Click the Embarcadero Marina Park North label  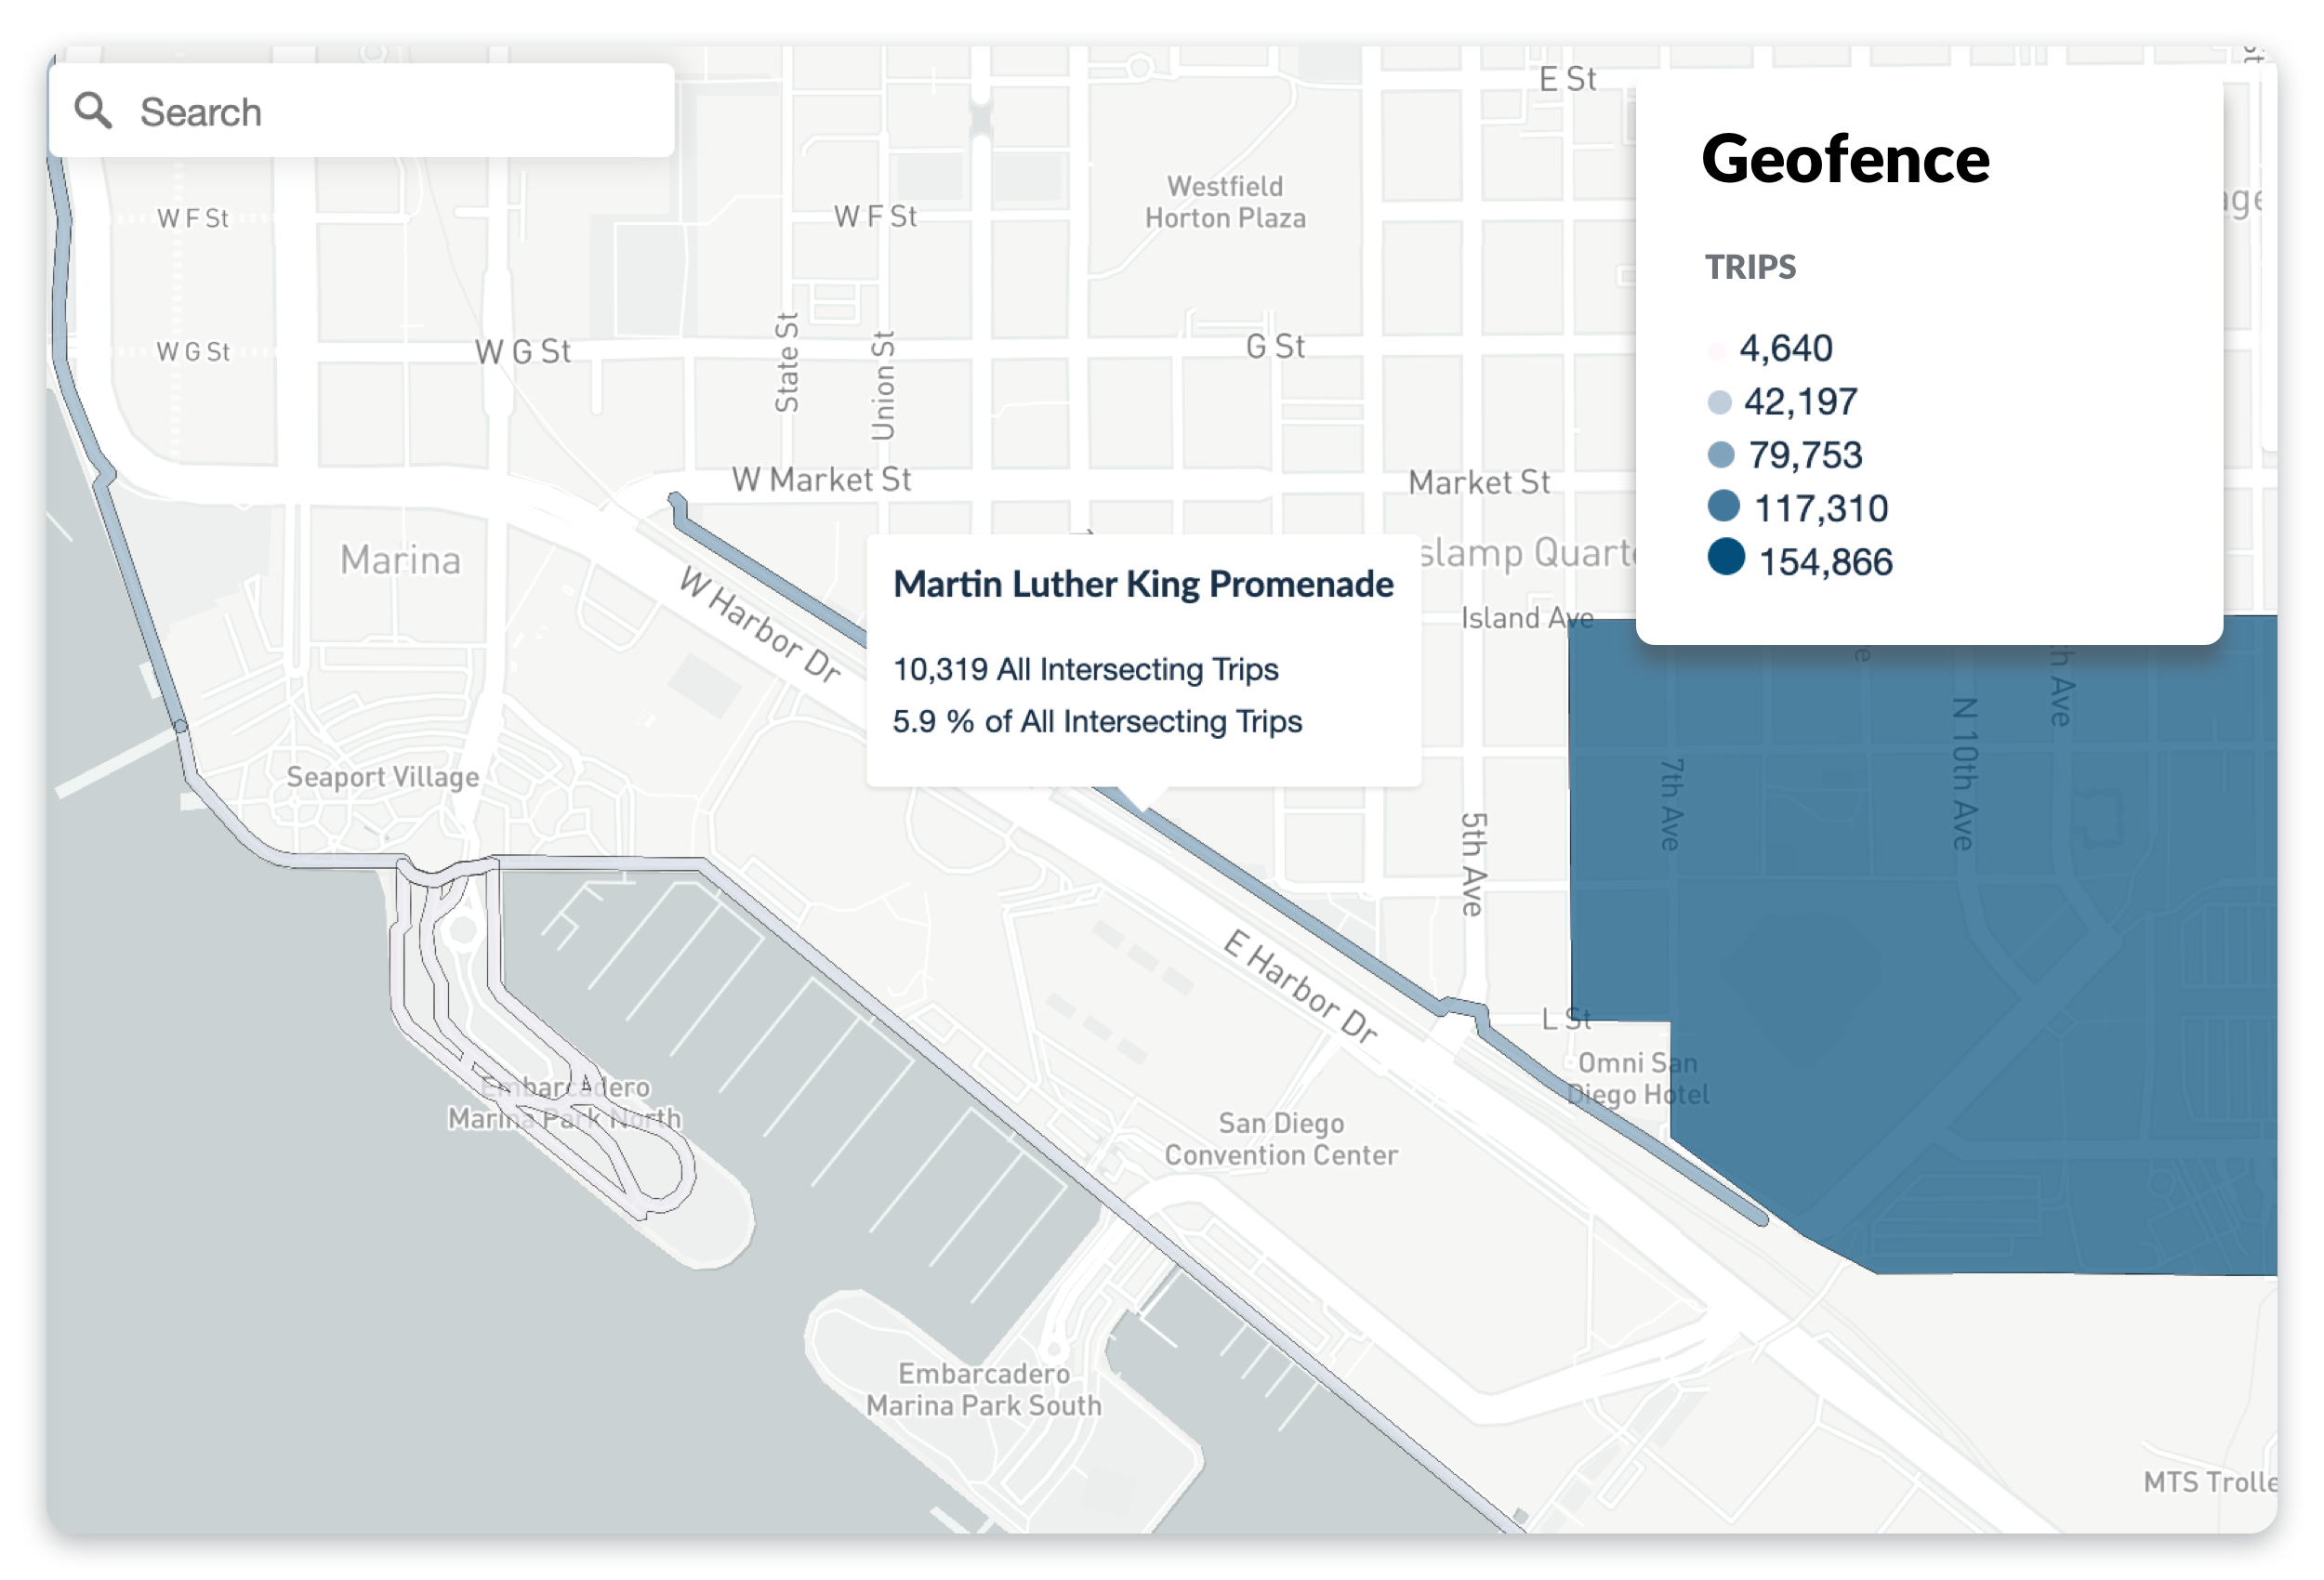coord(565,1102)
